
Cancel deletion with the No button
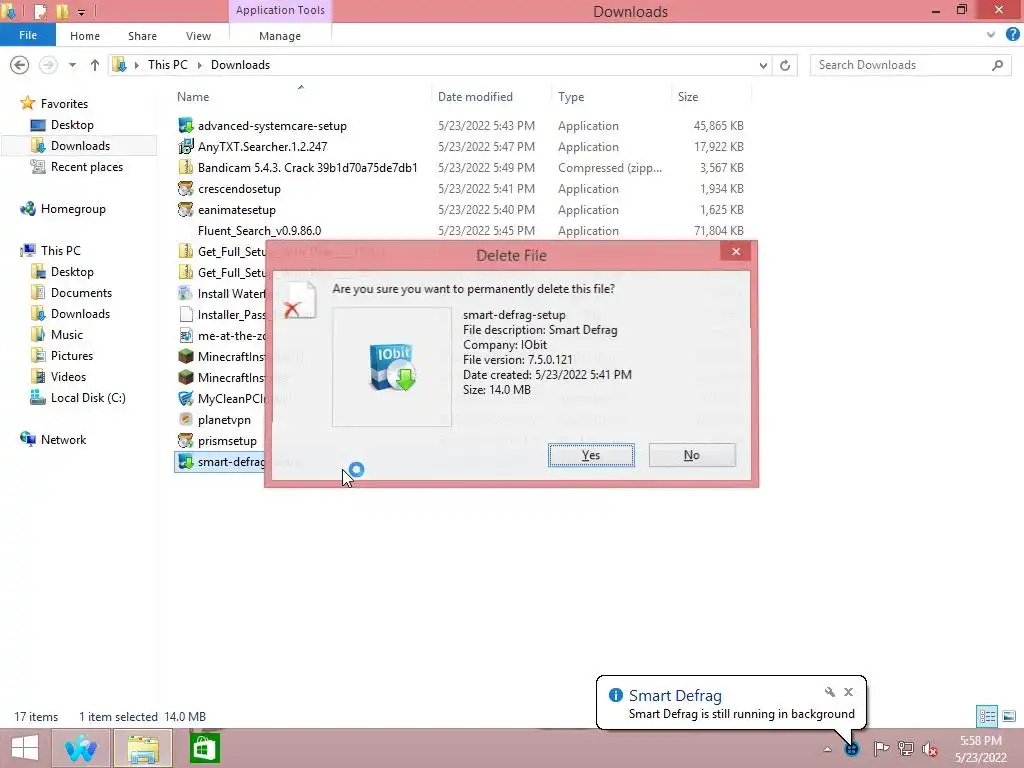[692, 455]
